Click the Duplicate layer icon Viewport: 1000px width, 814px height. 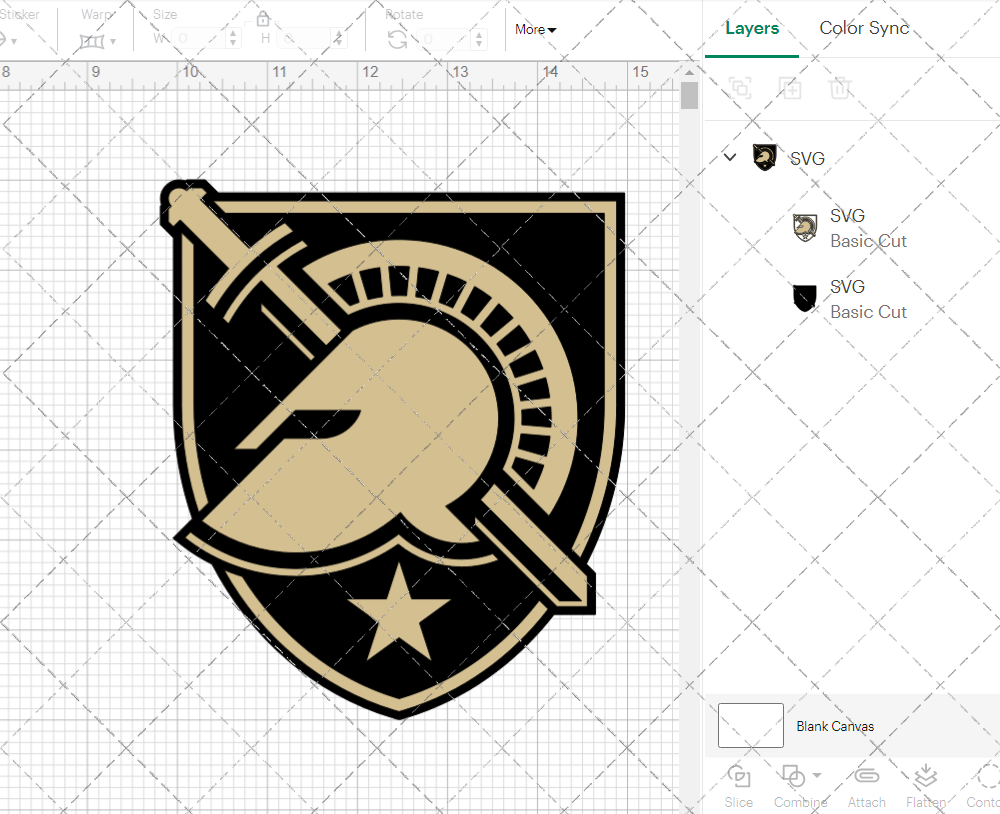(790, 87)
